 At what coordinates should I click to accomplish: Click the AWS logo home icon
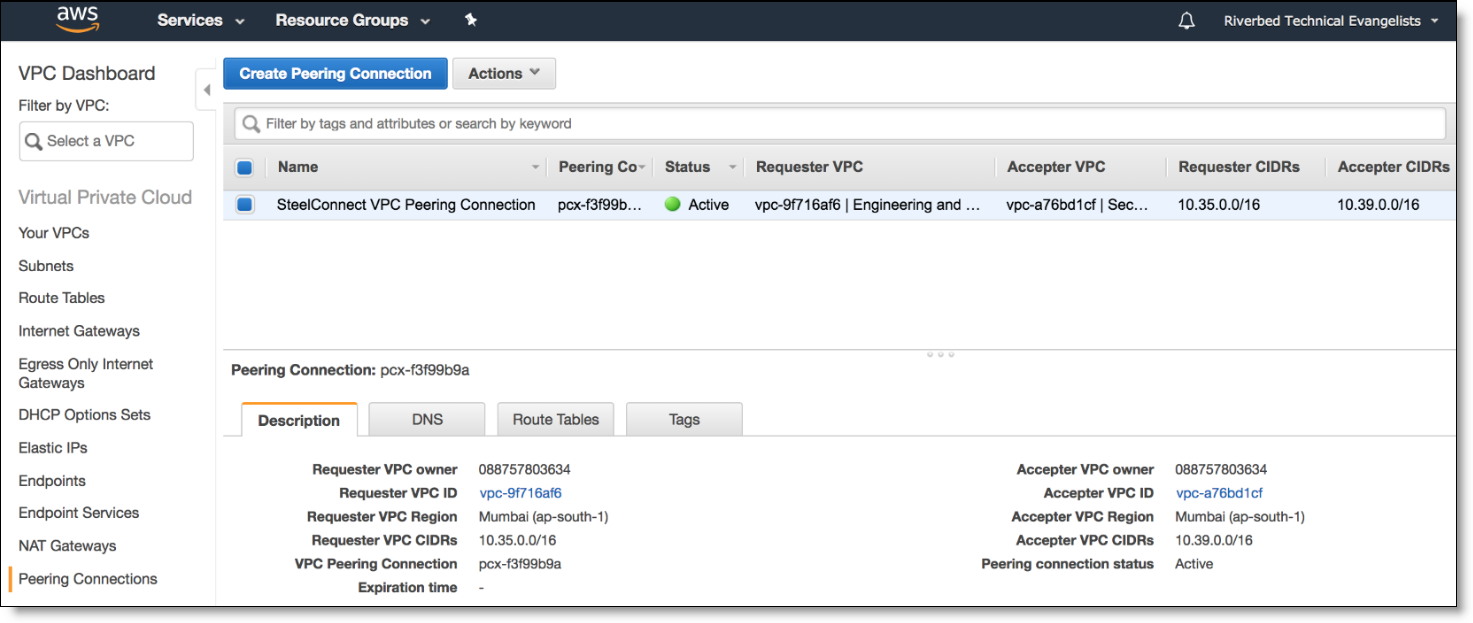[76, 19]
